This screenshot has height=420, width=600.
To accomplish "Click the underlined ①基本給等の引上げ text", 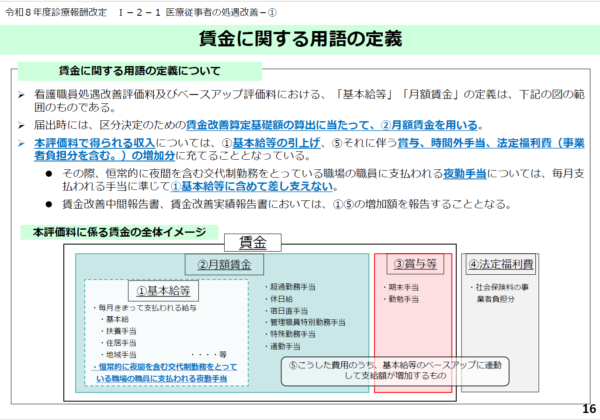I will 277,143.
